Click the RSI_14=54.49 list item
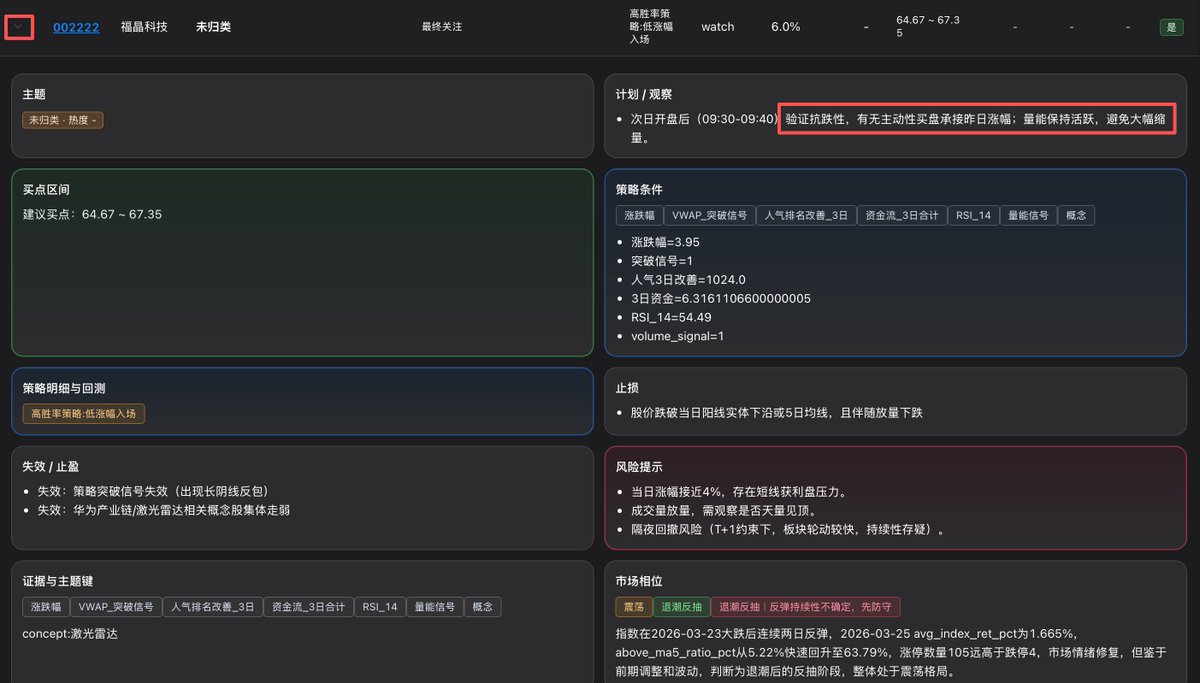 tap(671, 318)
